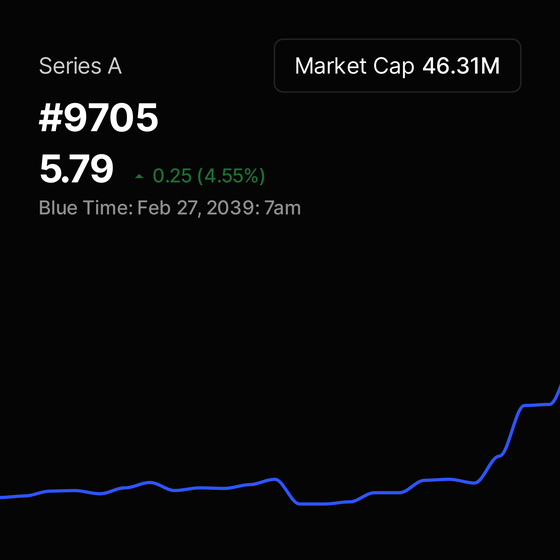Open the Market Cap 46.31M button
Viewport: 560px width, 560px height.
(x=397, y=66)
